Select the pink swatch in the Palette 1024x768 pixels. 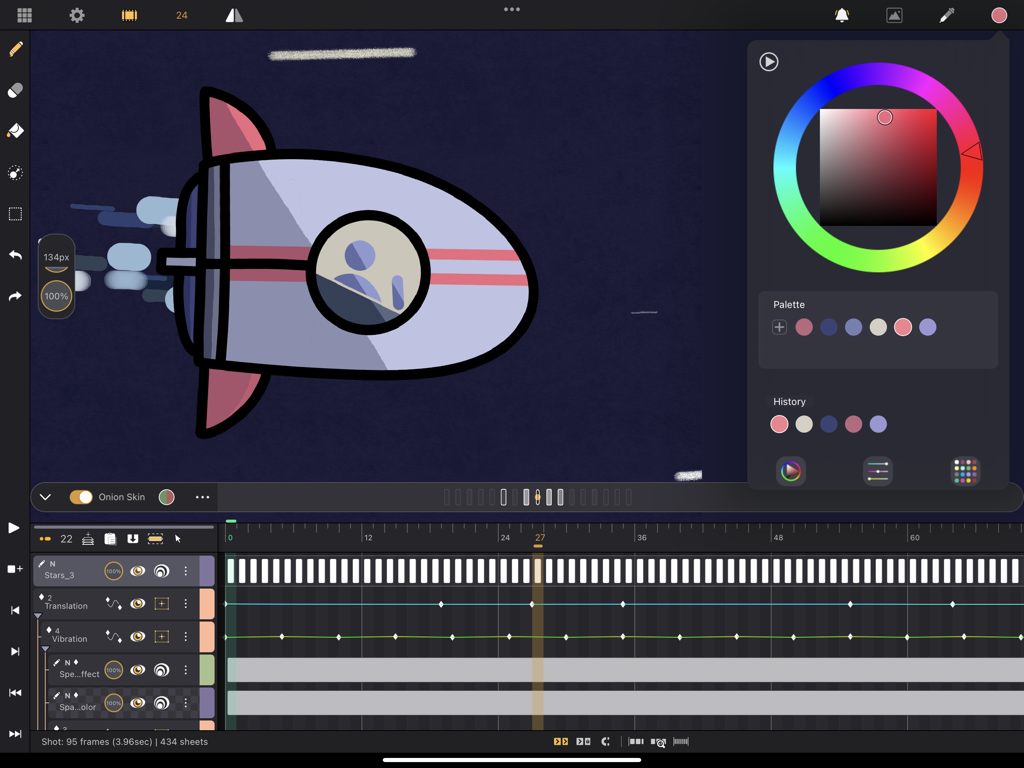[903, 327]
